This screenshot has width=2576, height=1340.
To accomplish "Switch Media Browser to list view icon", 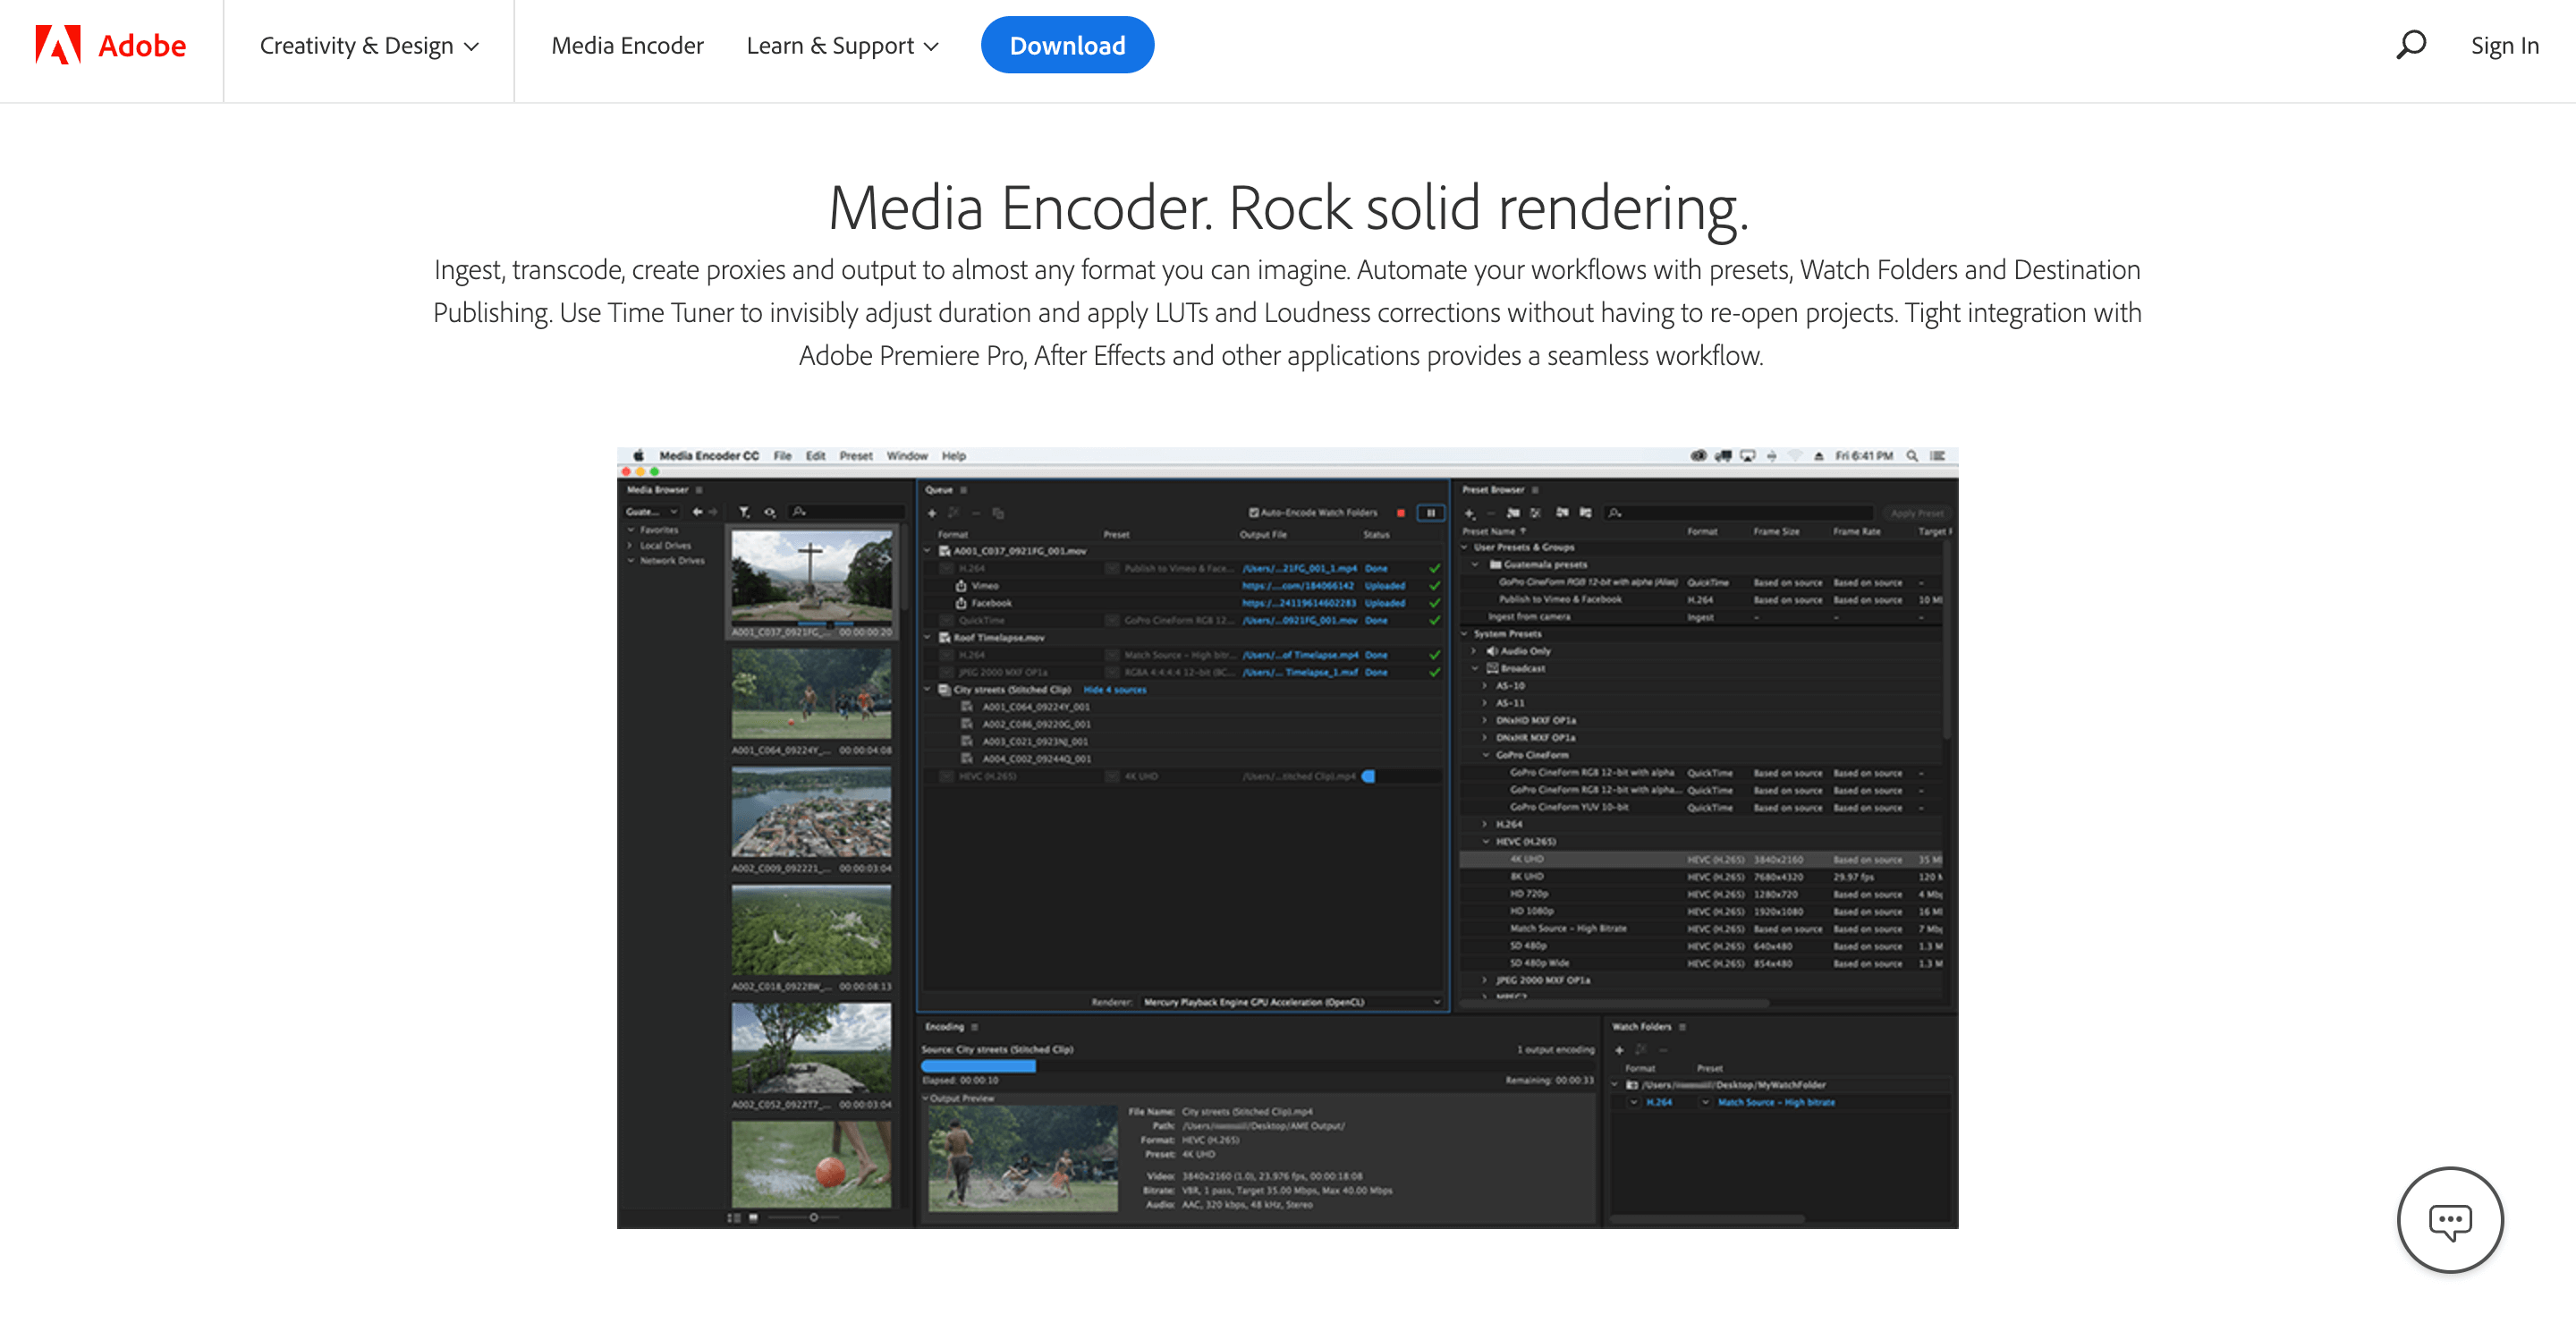I will [734, 1218].
